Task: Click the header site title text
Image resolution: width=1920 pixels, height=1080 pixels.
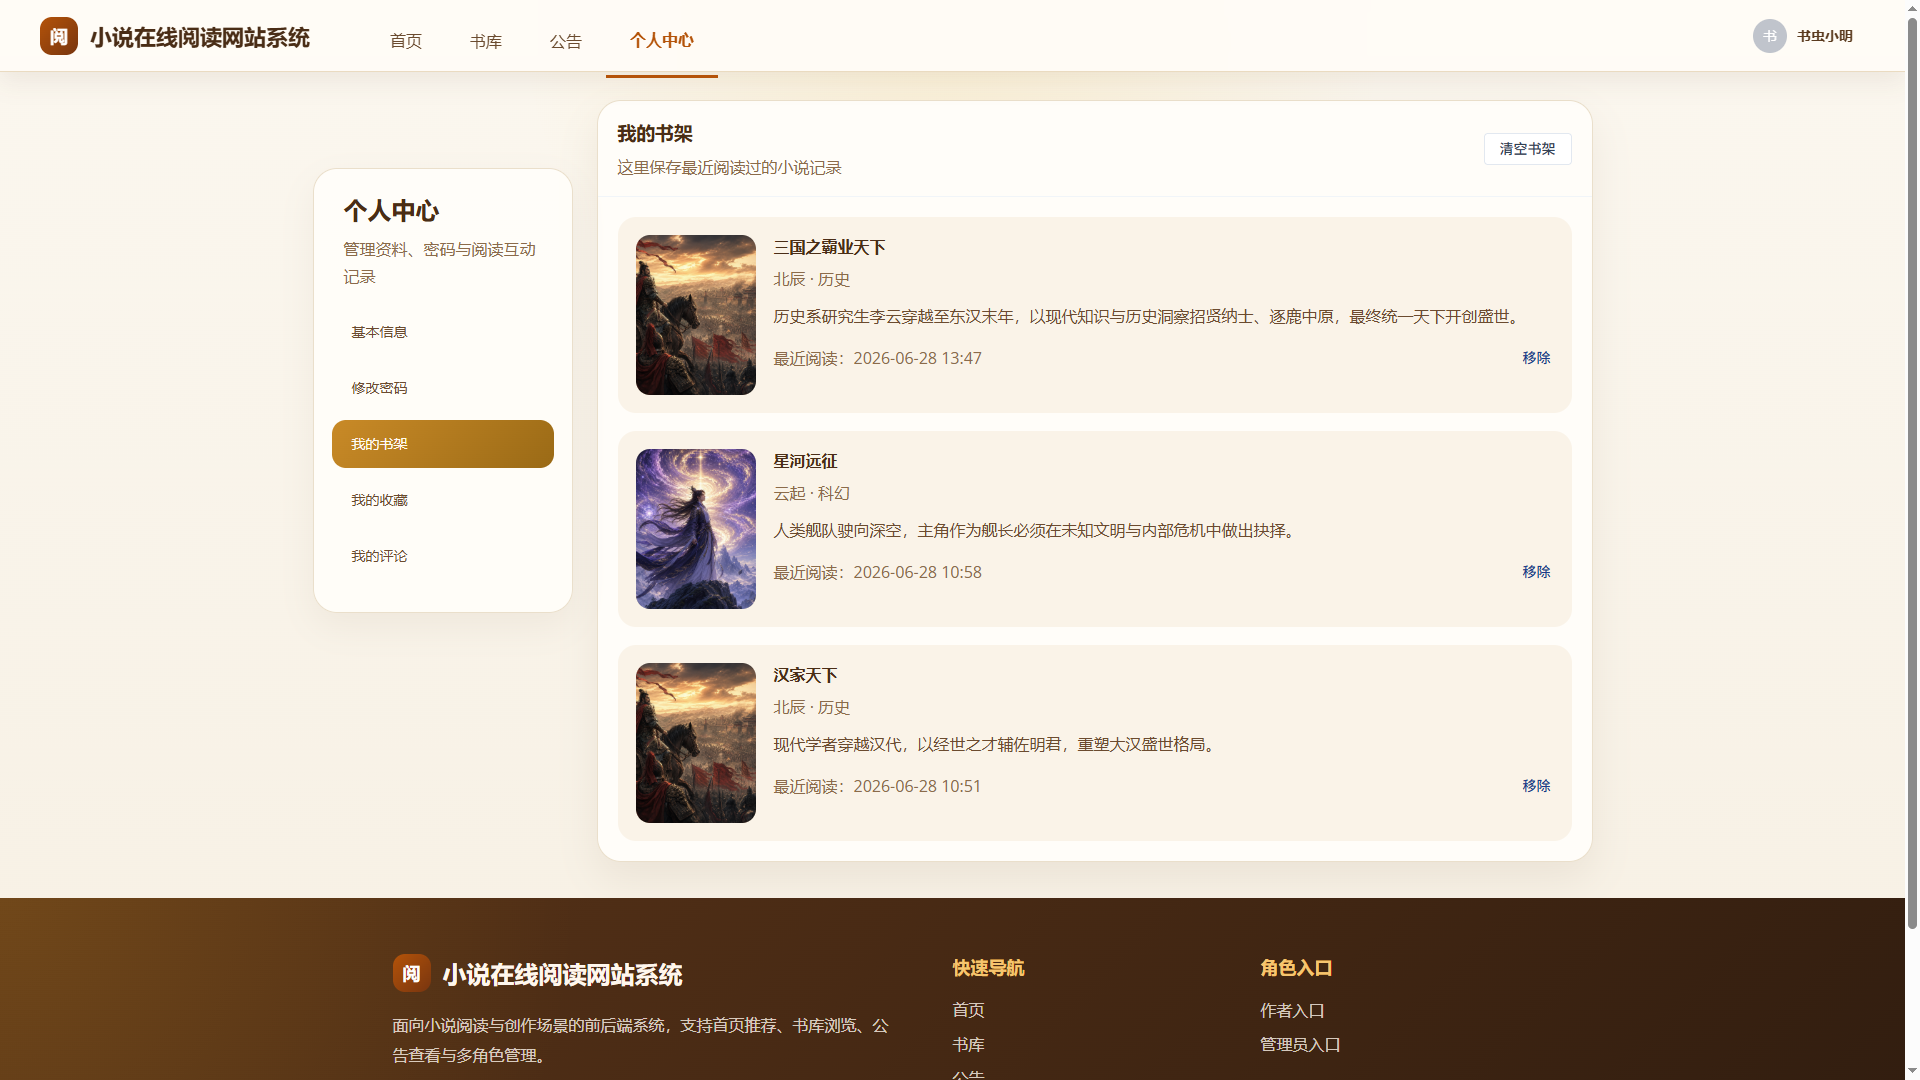Action: click(200, 37)
